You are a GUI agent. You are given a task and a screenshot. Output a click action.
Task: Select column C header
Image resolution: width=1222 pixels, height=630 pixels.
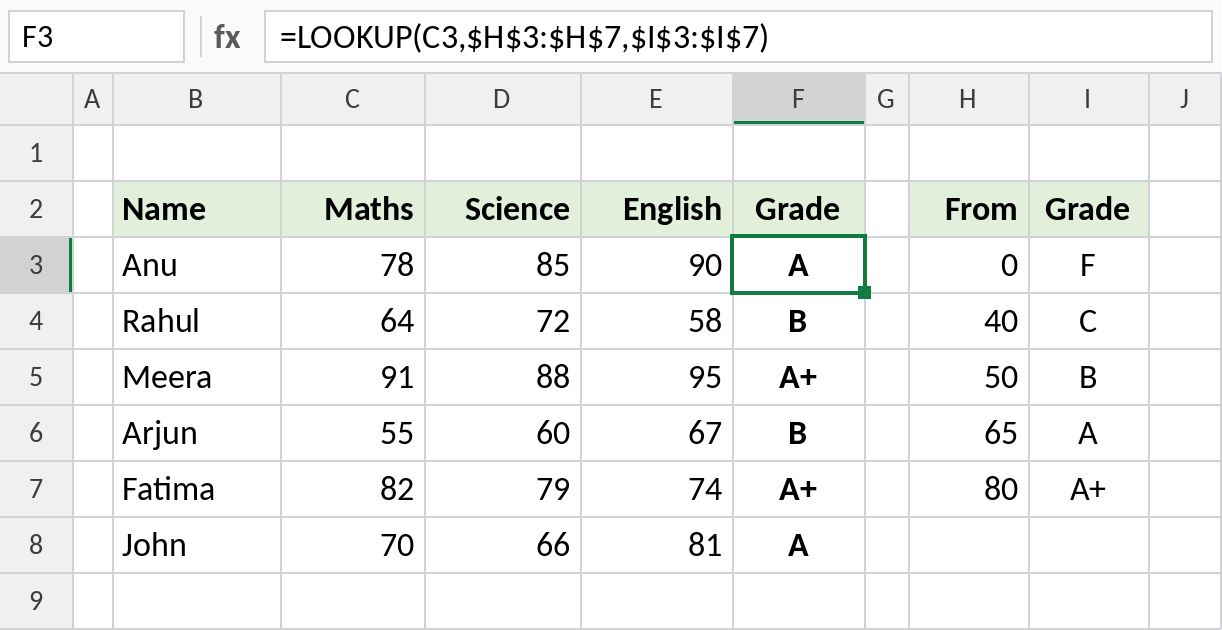click(x=353, y=98)
